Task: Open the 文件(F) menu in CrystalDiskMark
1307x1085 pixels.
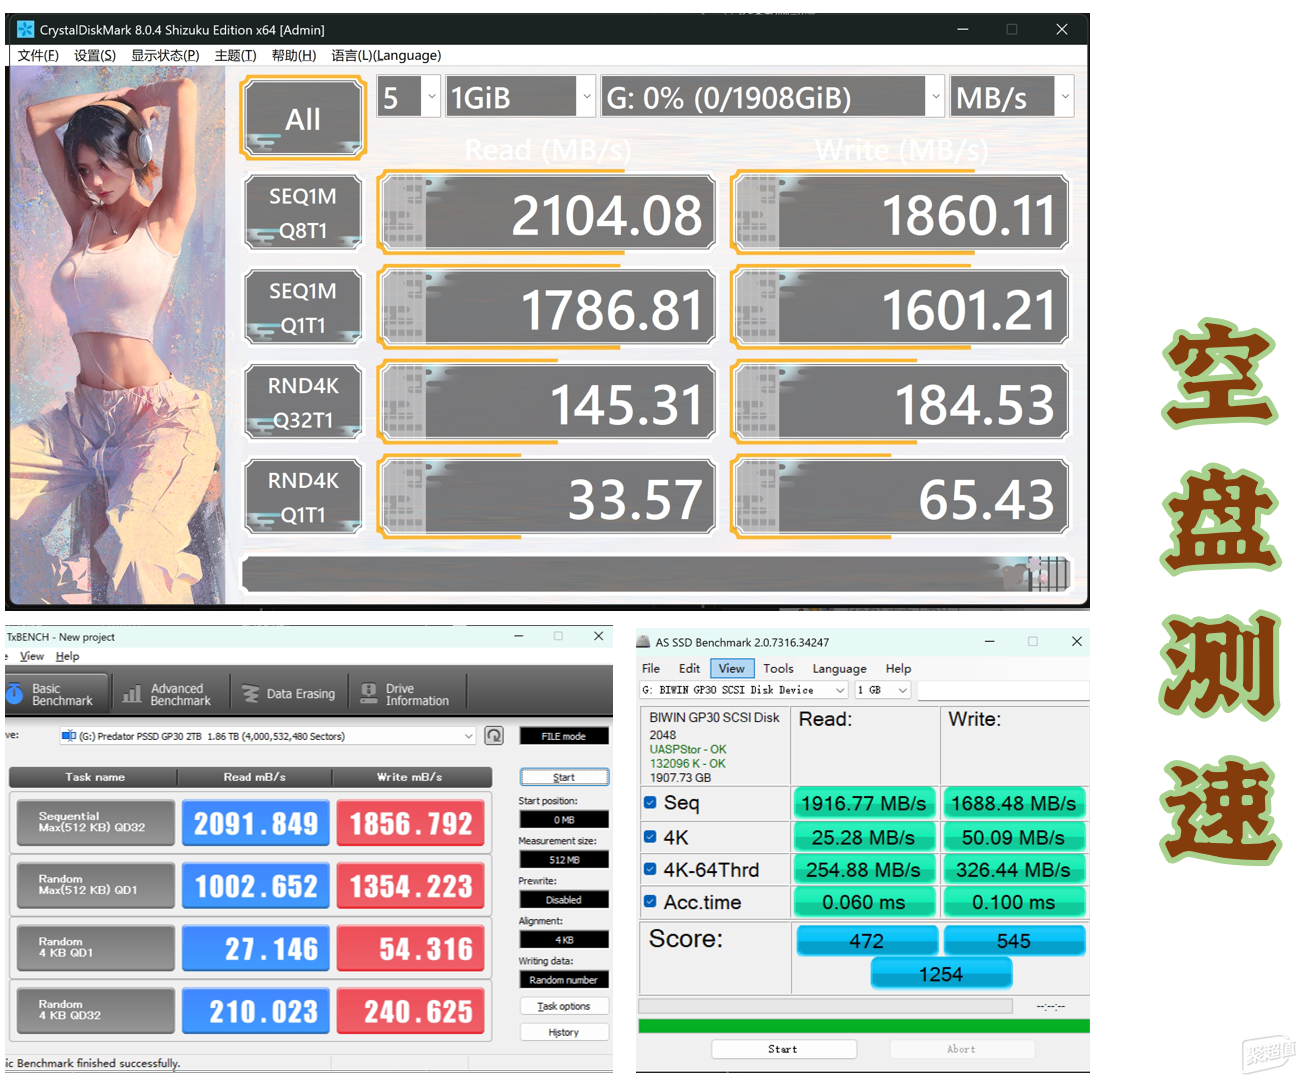Action: pos(38,56)
